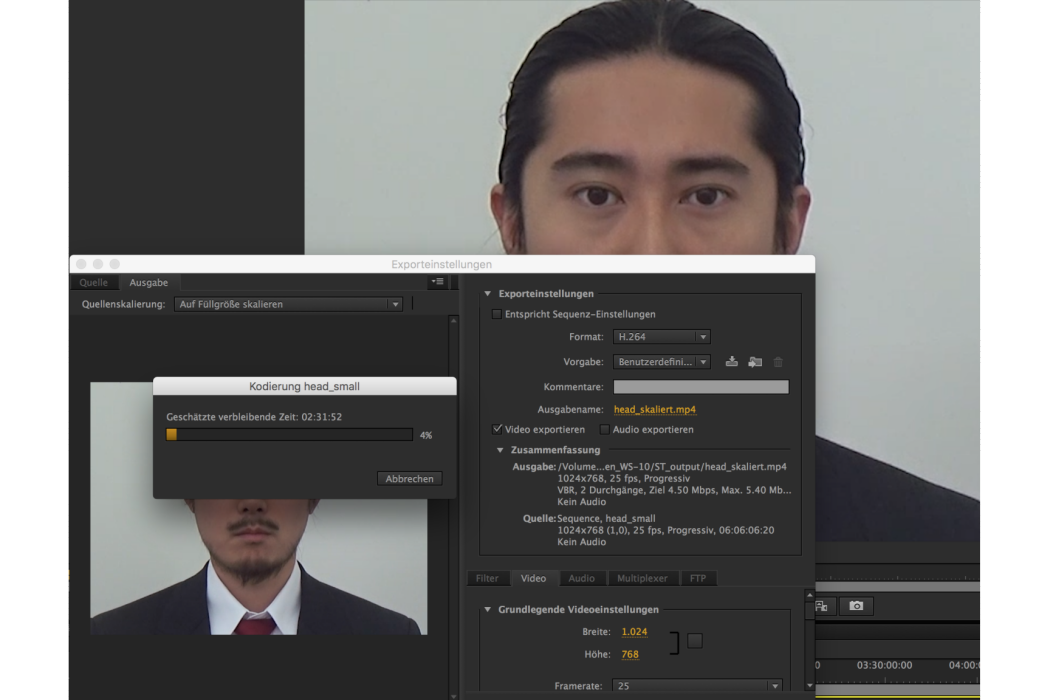
Task: Click the delete preset trash icon
Action: tap(778, 362)
